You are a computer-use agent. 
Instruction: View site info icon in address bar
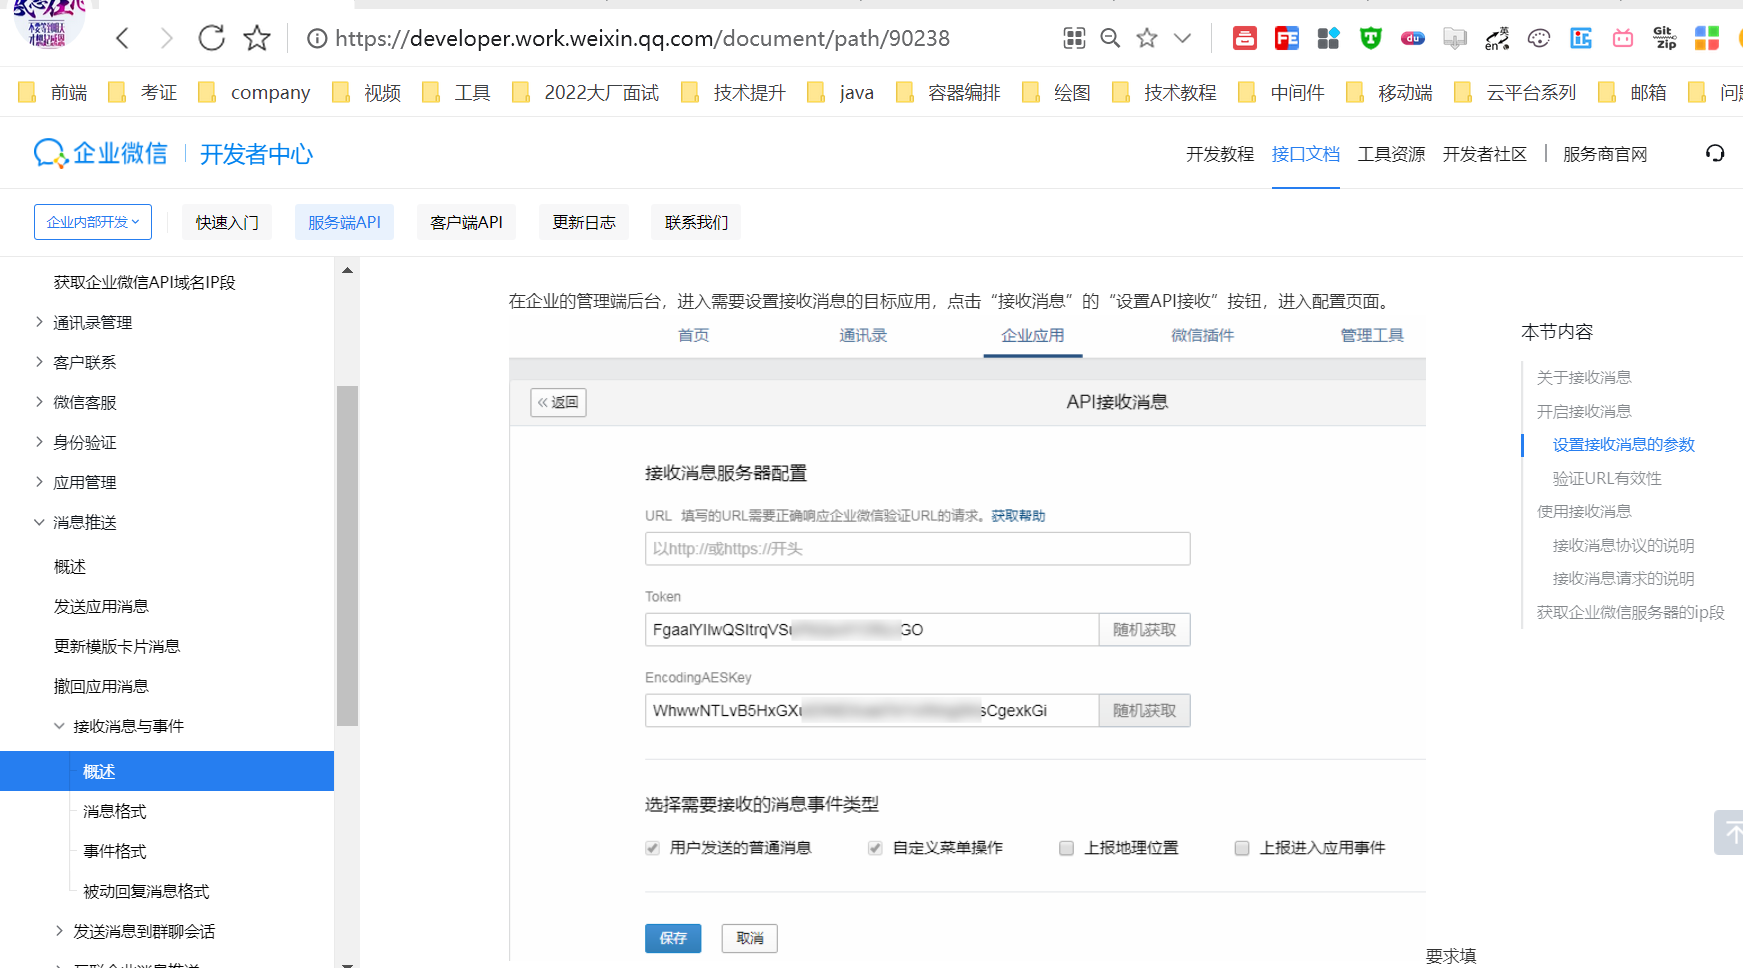317,39
